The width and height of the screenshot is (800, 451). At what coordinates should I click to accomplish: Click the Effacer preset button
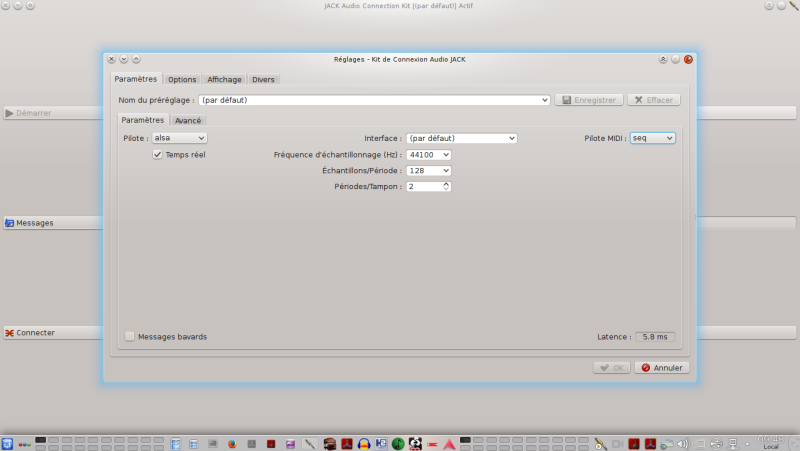point(654,100)
